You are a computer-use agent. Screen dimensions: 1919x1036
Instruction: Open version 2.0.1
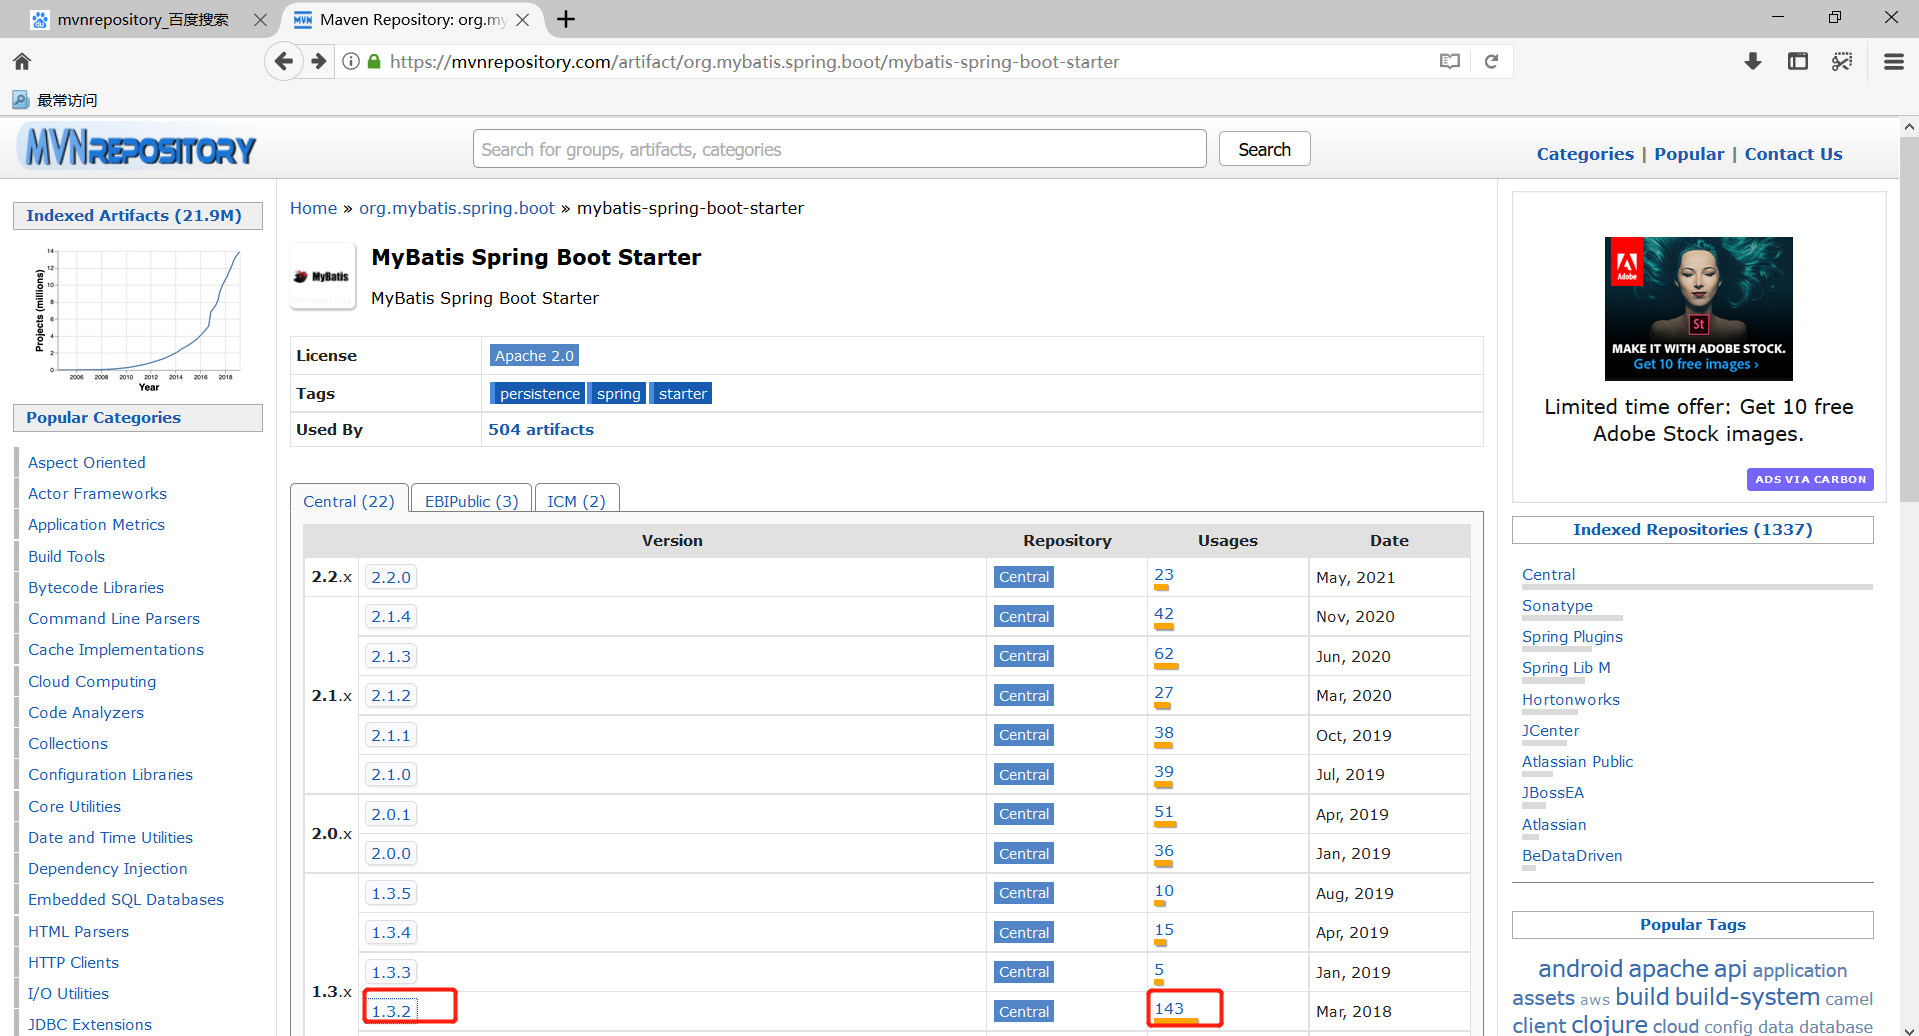[391, 814]
